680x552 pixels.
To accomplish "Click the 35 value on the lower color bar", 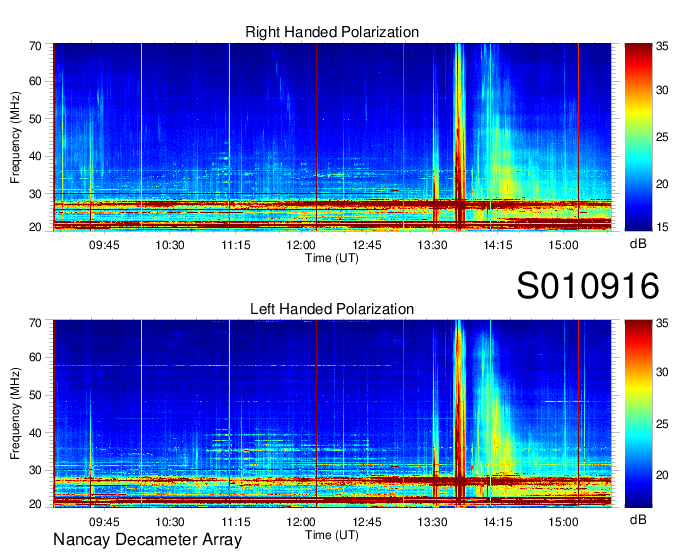I will 662,323.
